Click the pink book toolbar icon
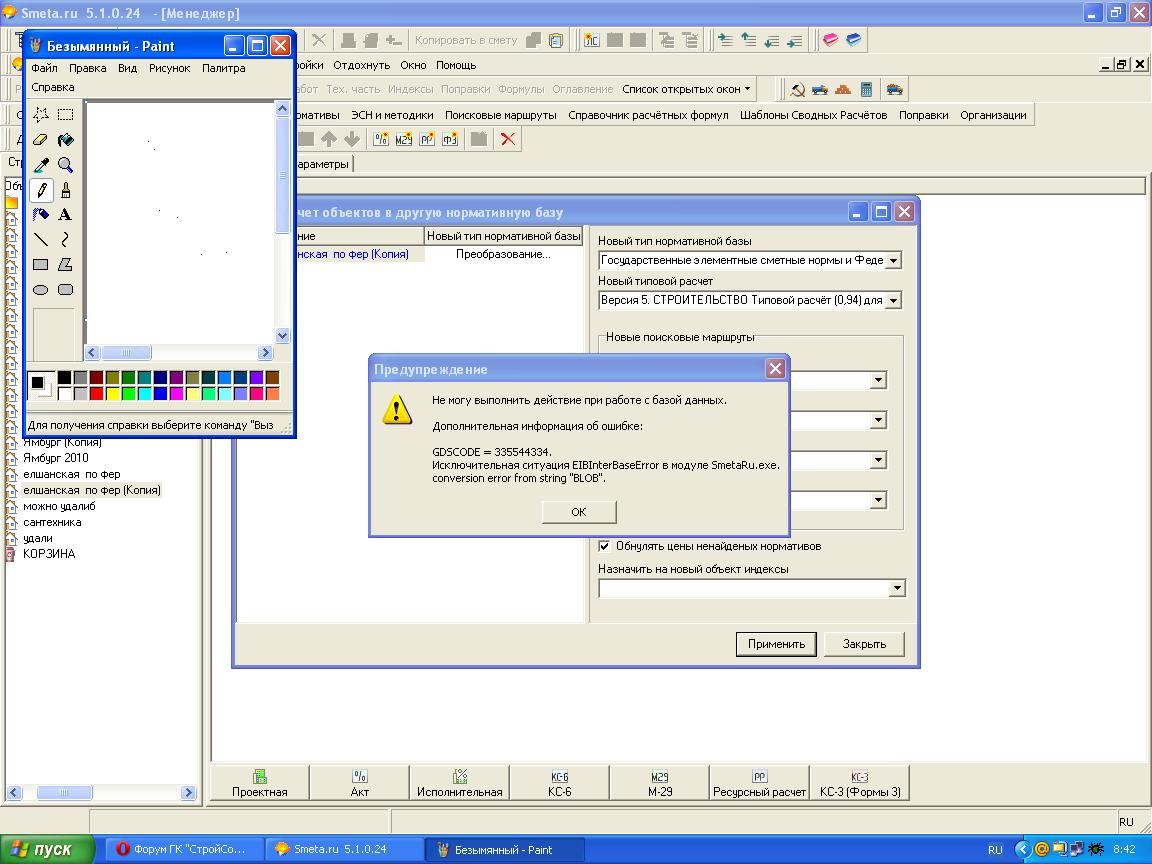Viewport: 1152px width, 864px height. (830, 40)
